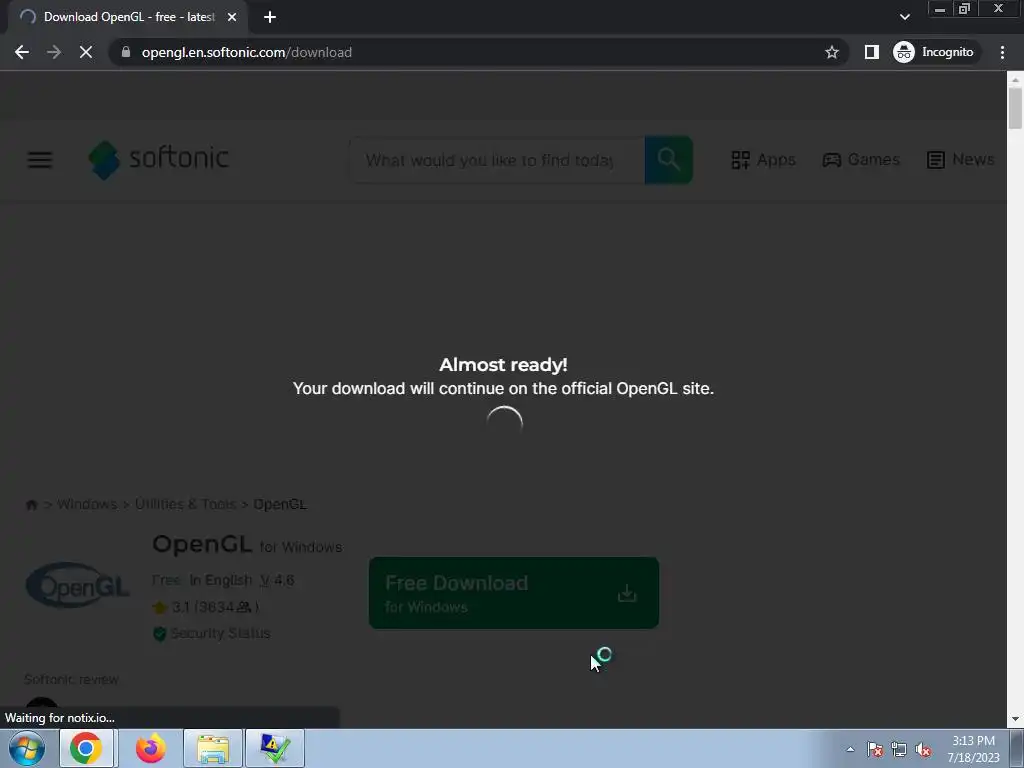Open the side panel icon in Chrome toolbar

(x=871, y=52)
